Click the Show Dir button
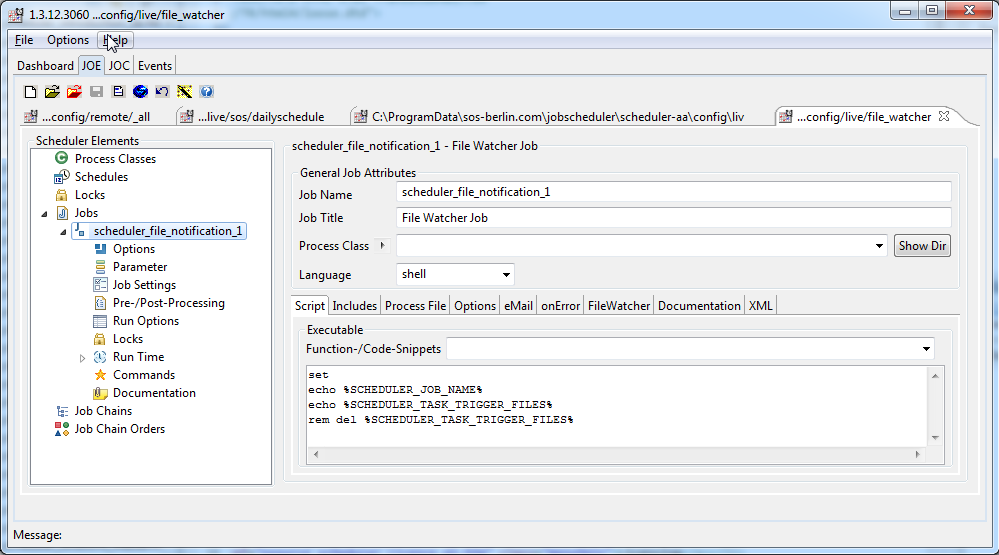 pos(922,246)
